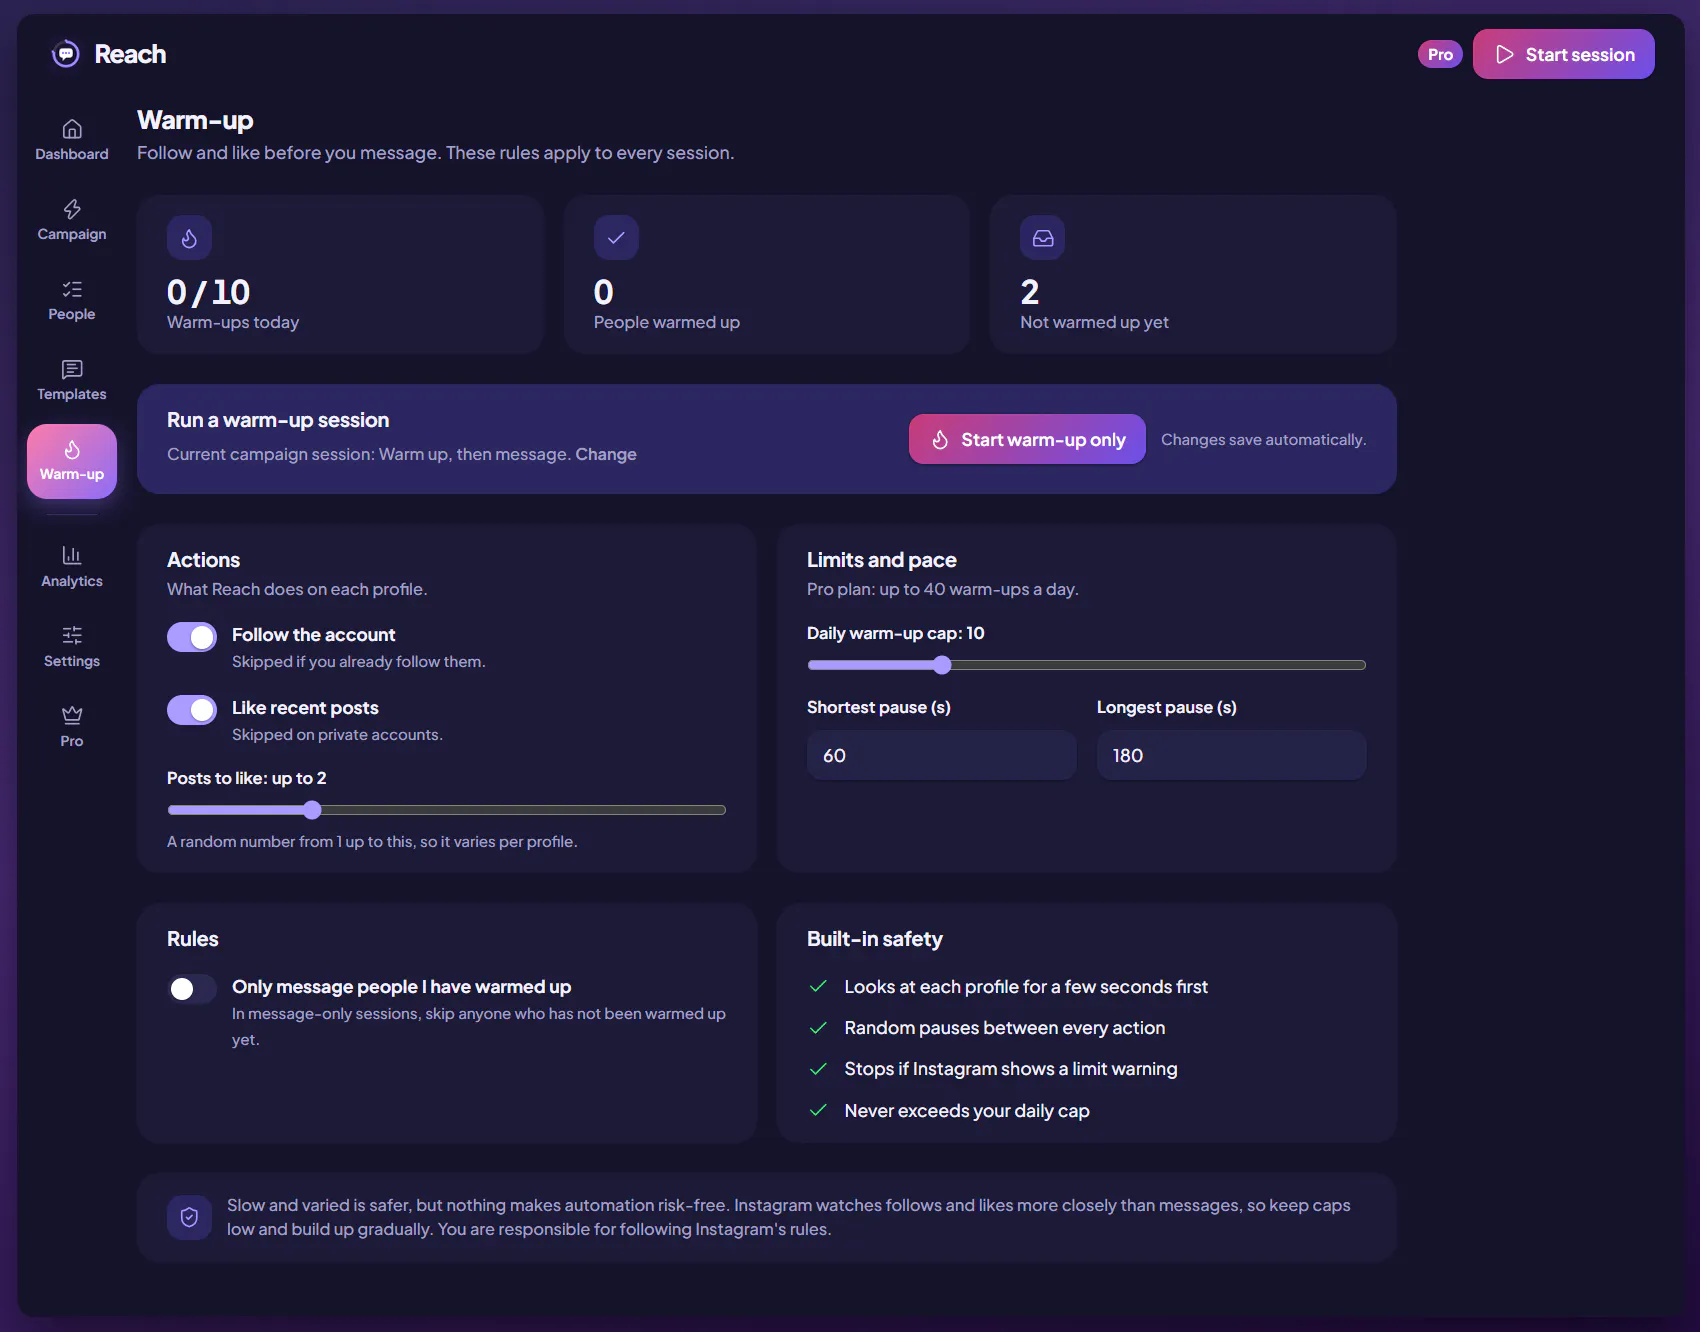Click the People warmed up label
The width and height of the screenshot is (1700, 1332).
coord(667,322)
